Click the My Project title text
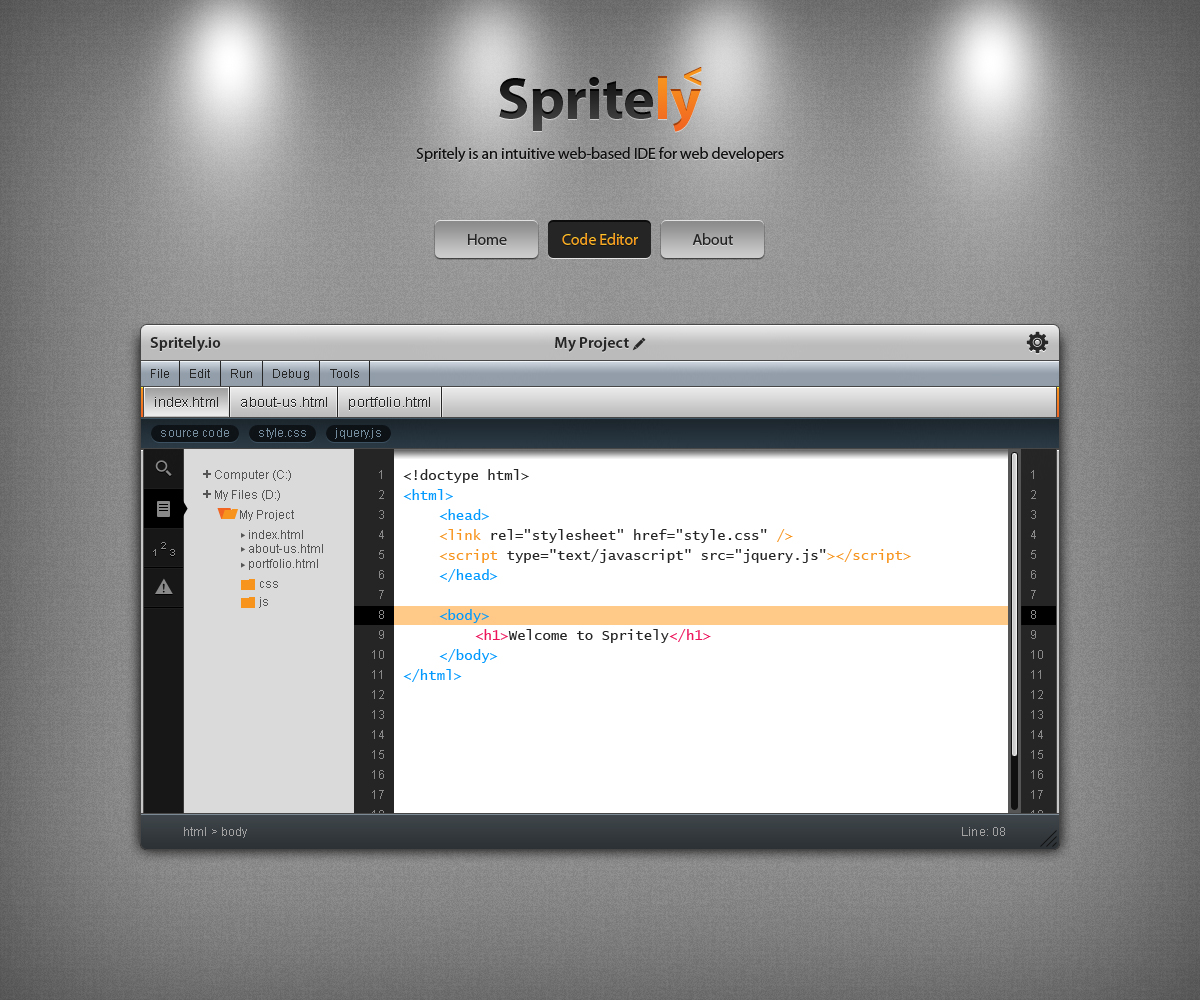This screenshot has width=1200, height=1000. point(591,343)
